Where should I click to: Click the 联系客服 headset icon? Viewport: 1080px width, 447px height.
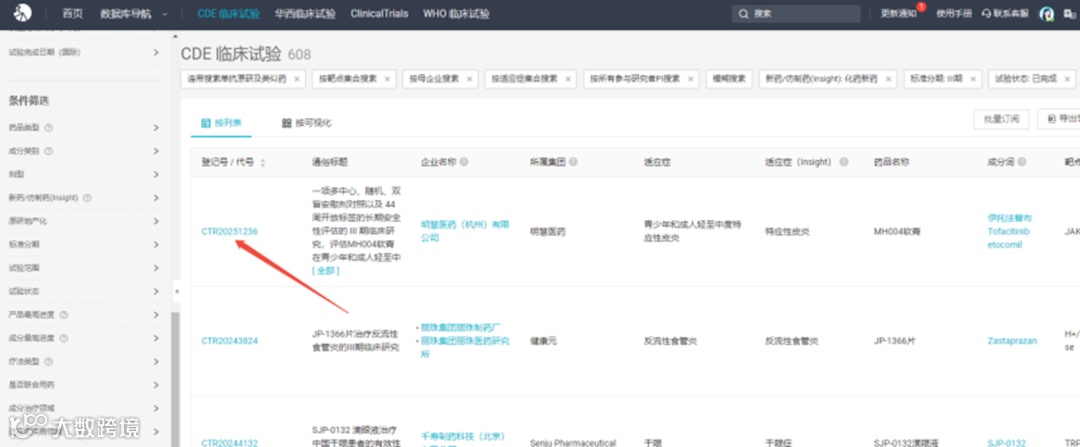pos(987,14)
